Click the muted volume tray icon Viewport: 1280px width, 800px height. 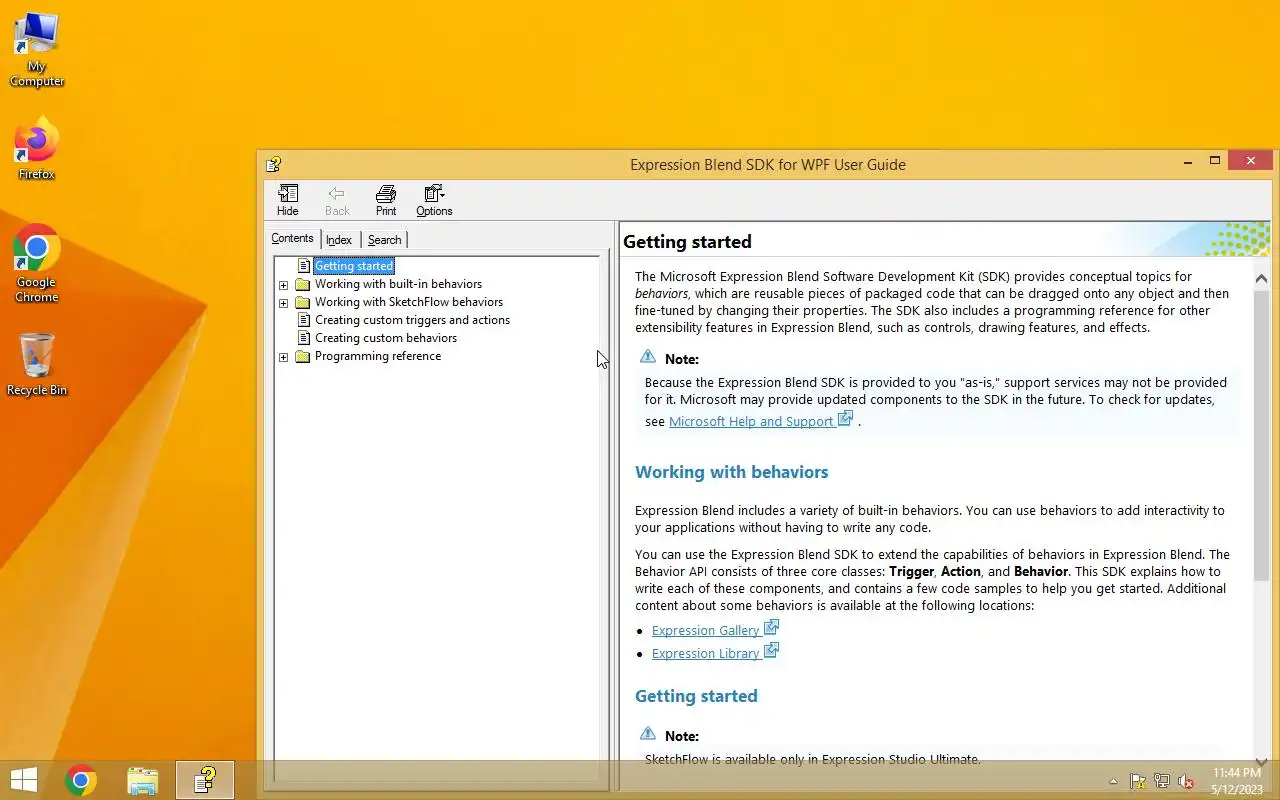1186,781
